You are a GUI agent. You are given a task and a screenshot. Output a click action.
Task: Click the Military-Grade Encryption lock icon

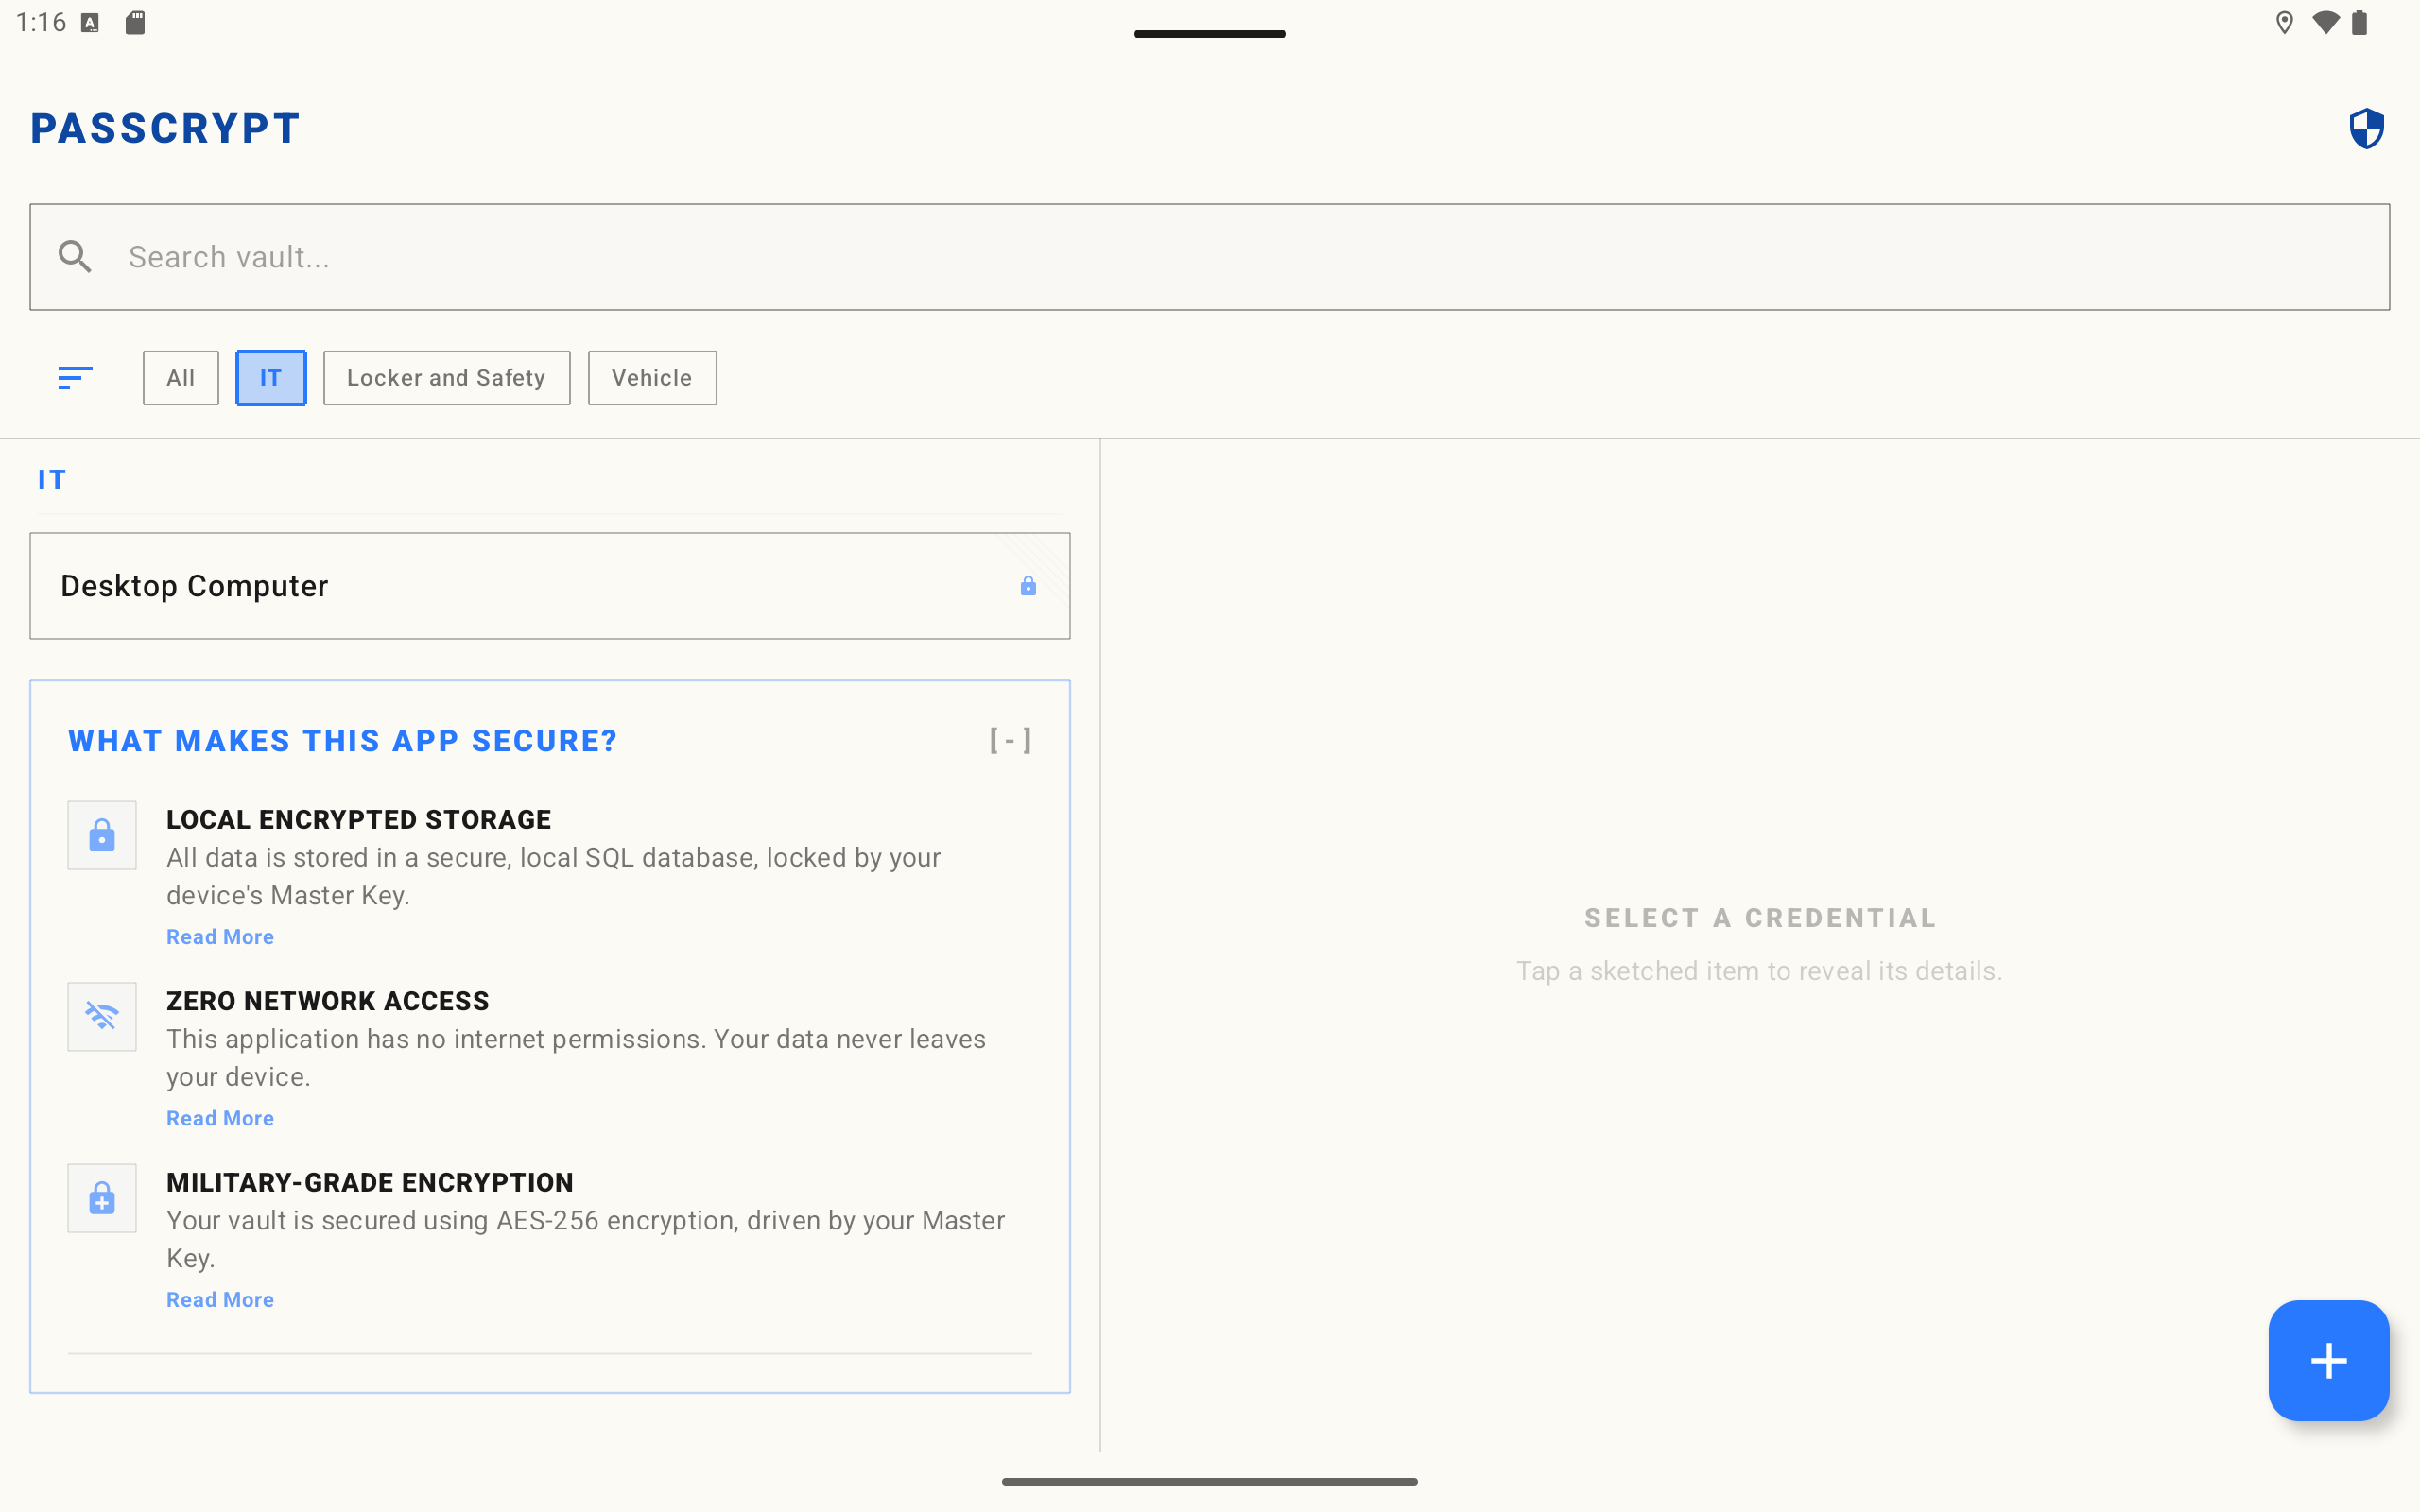click(102, 1198)
